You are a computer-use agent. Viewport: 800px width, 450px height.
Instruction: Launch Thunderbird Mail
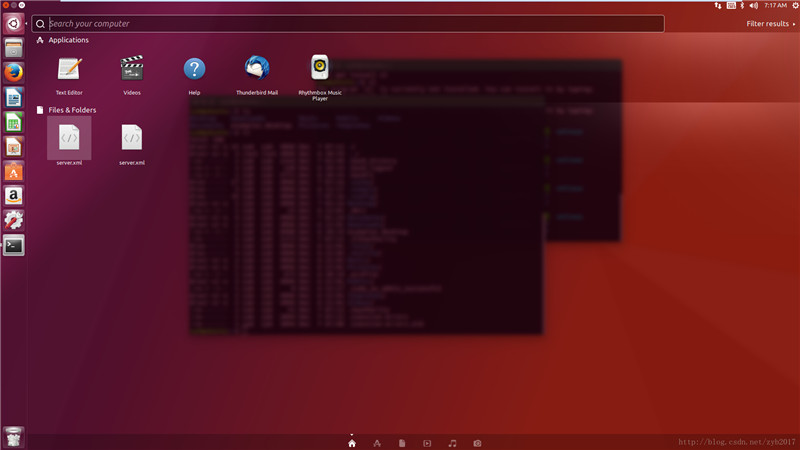point(257,69)
